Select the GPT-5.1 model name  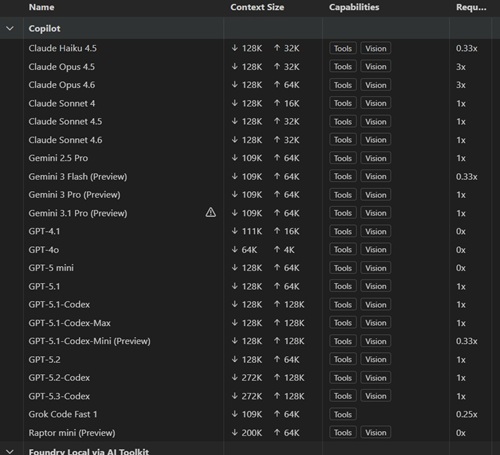[44, 286]
